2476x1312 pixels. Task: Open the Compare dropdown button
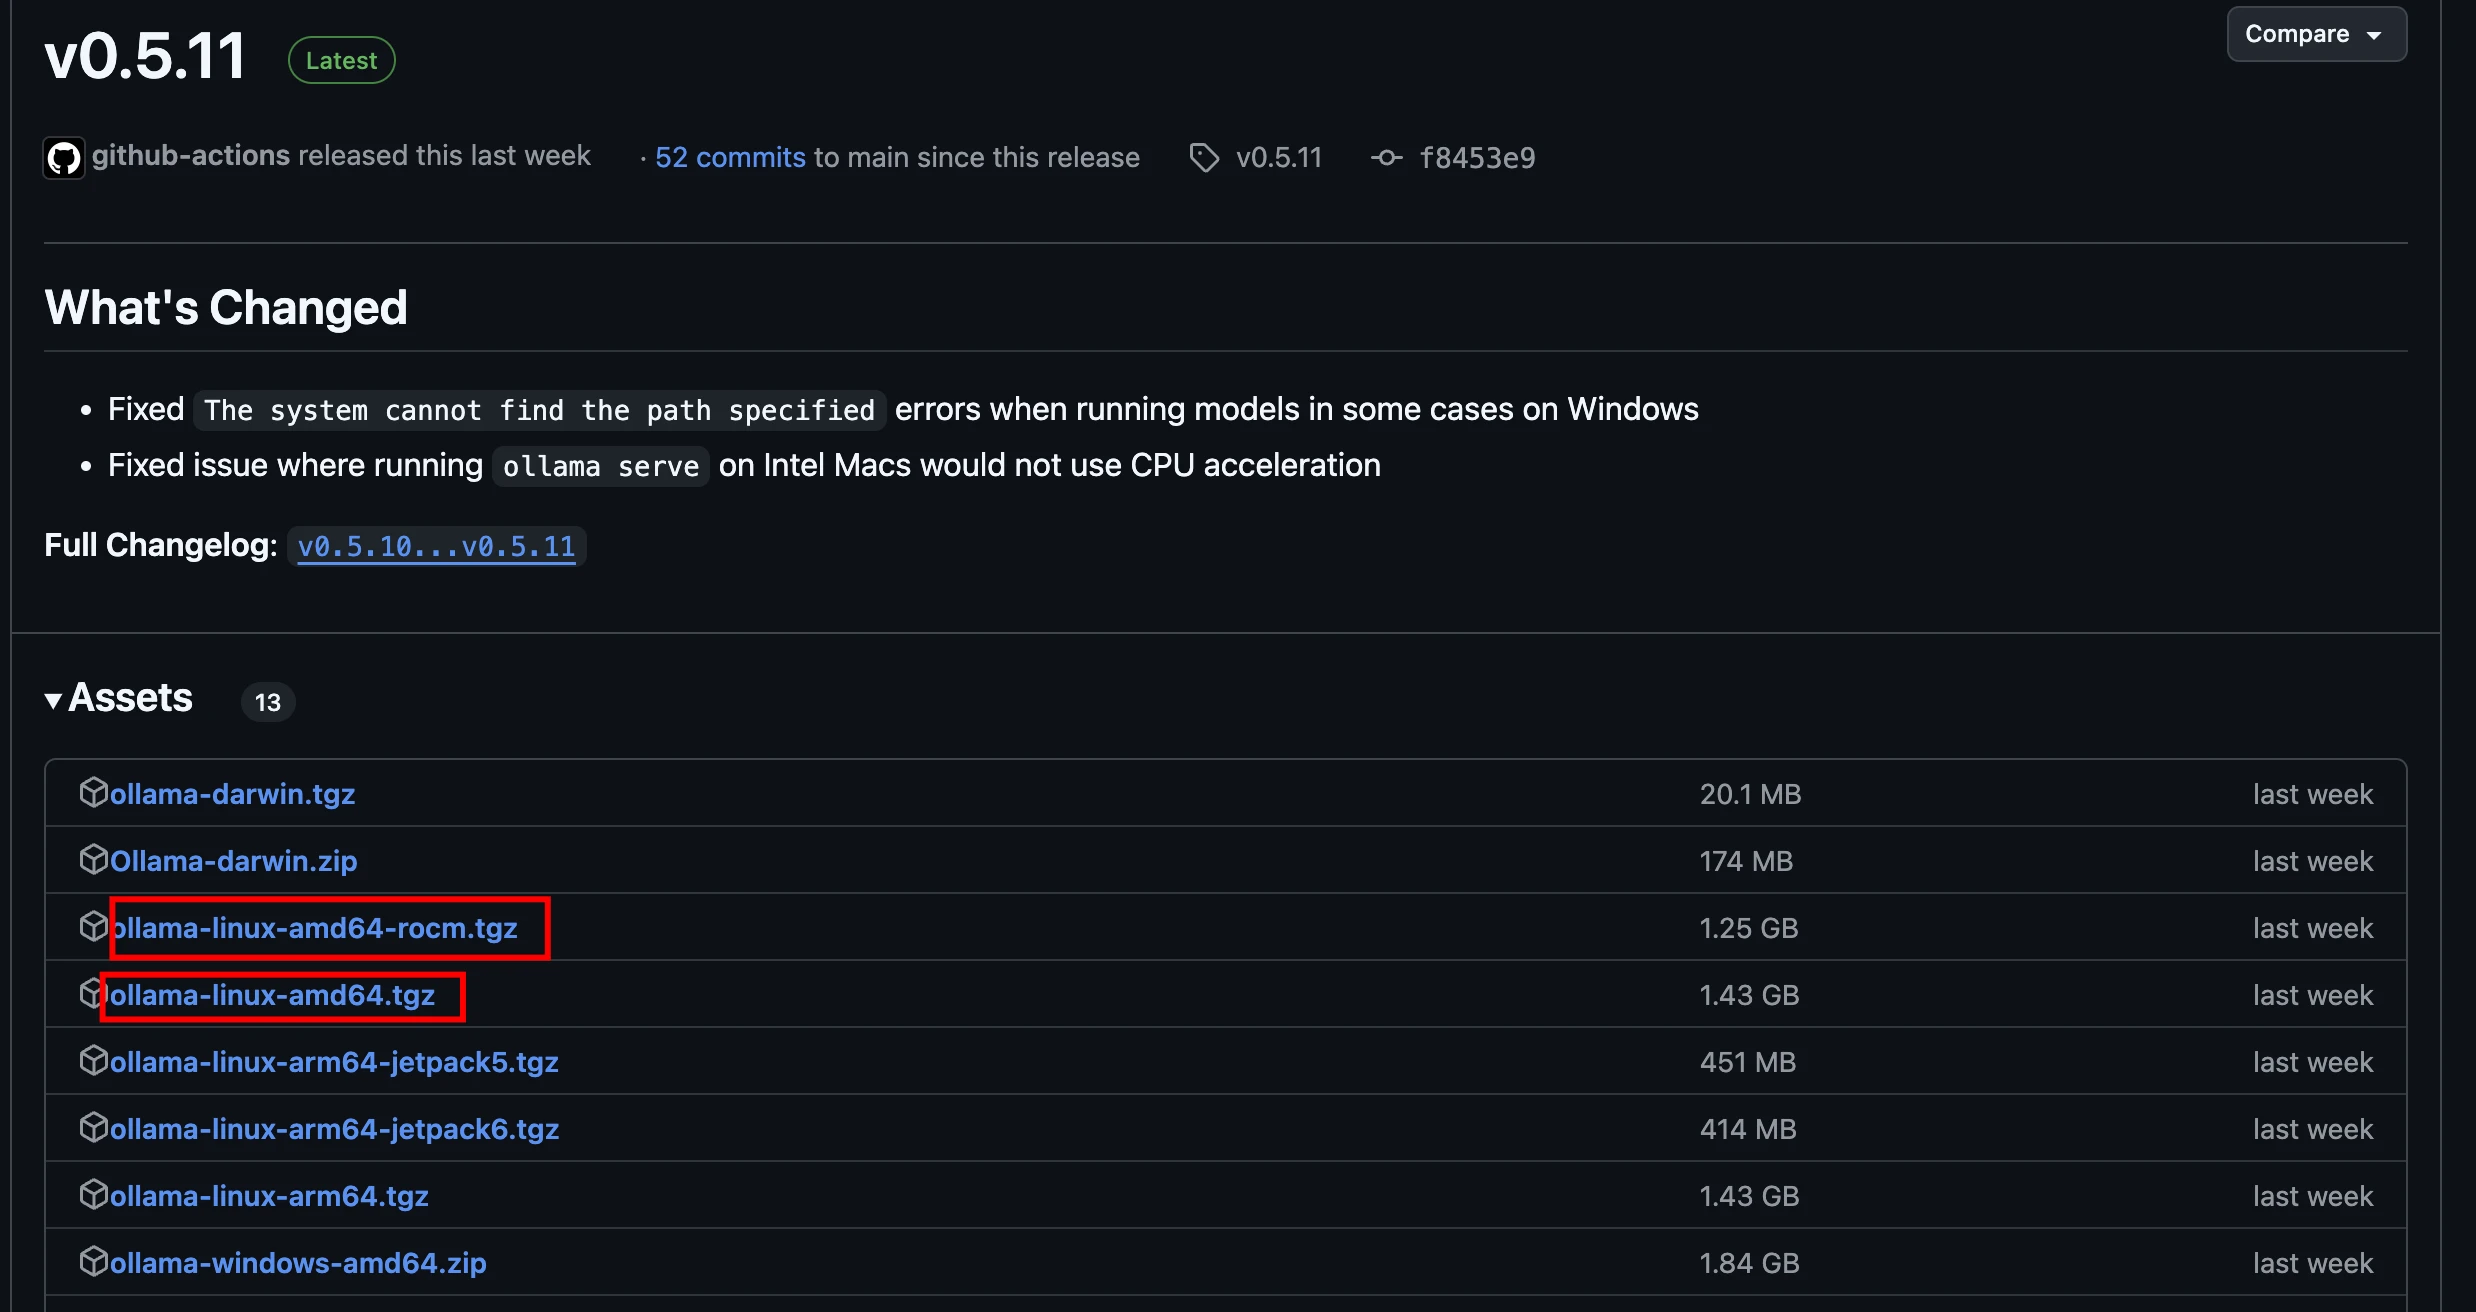(x=2316, y=34)
